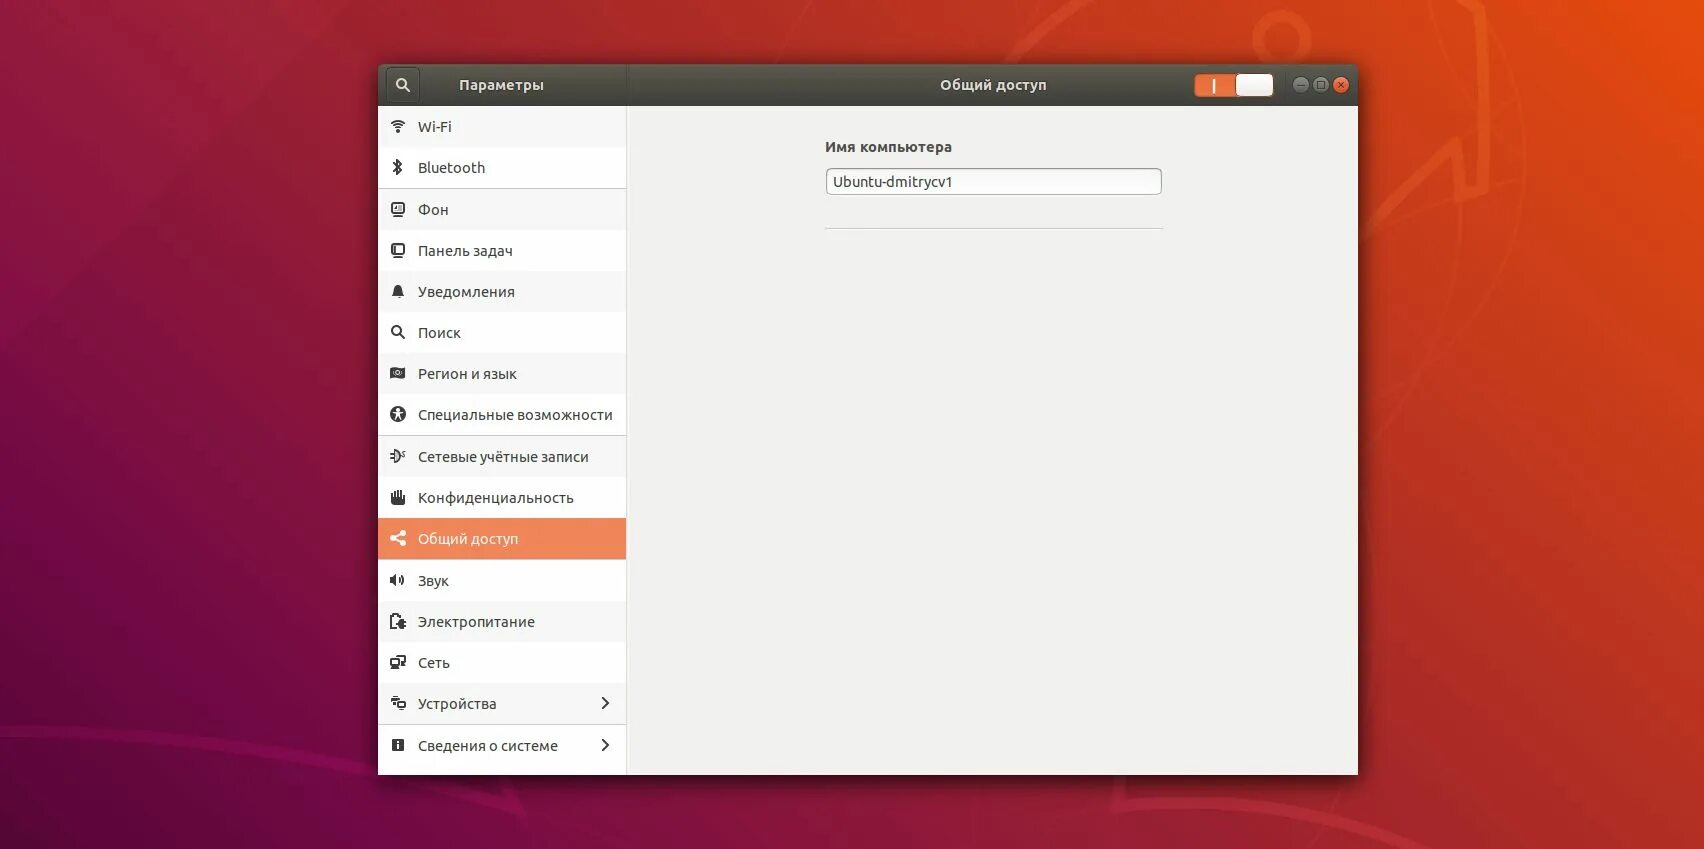
Task: Click the Поиск magnifier icon in sidebar
Action: coord(398,332)
